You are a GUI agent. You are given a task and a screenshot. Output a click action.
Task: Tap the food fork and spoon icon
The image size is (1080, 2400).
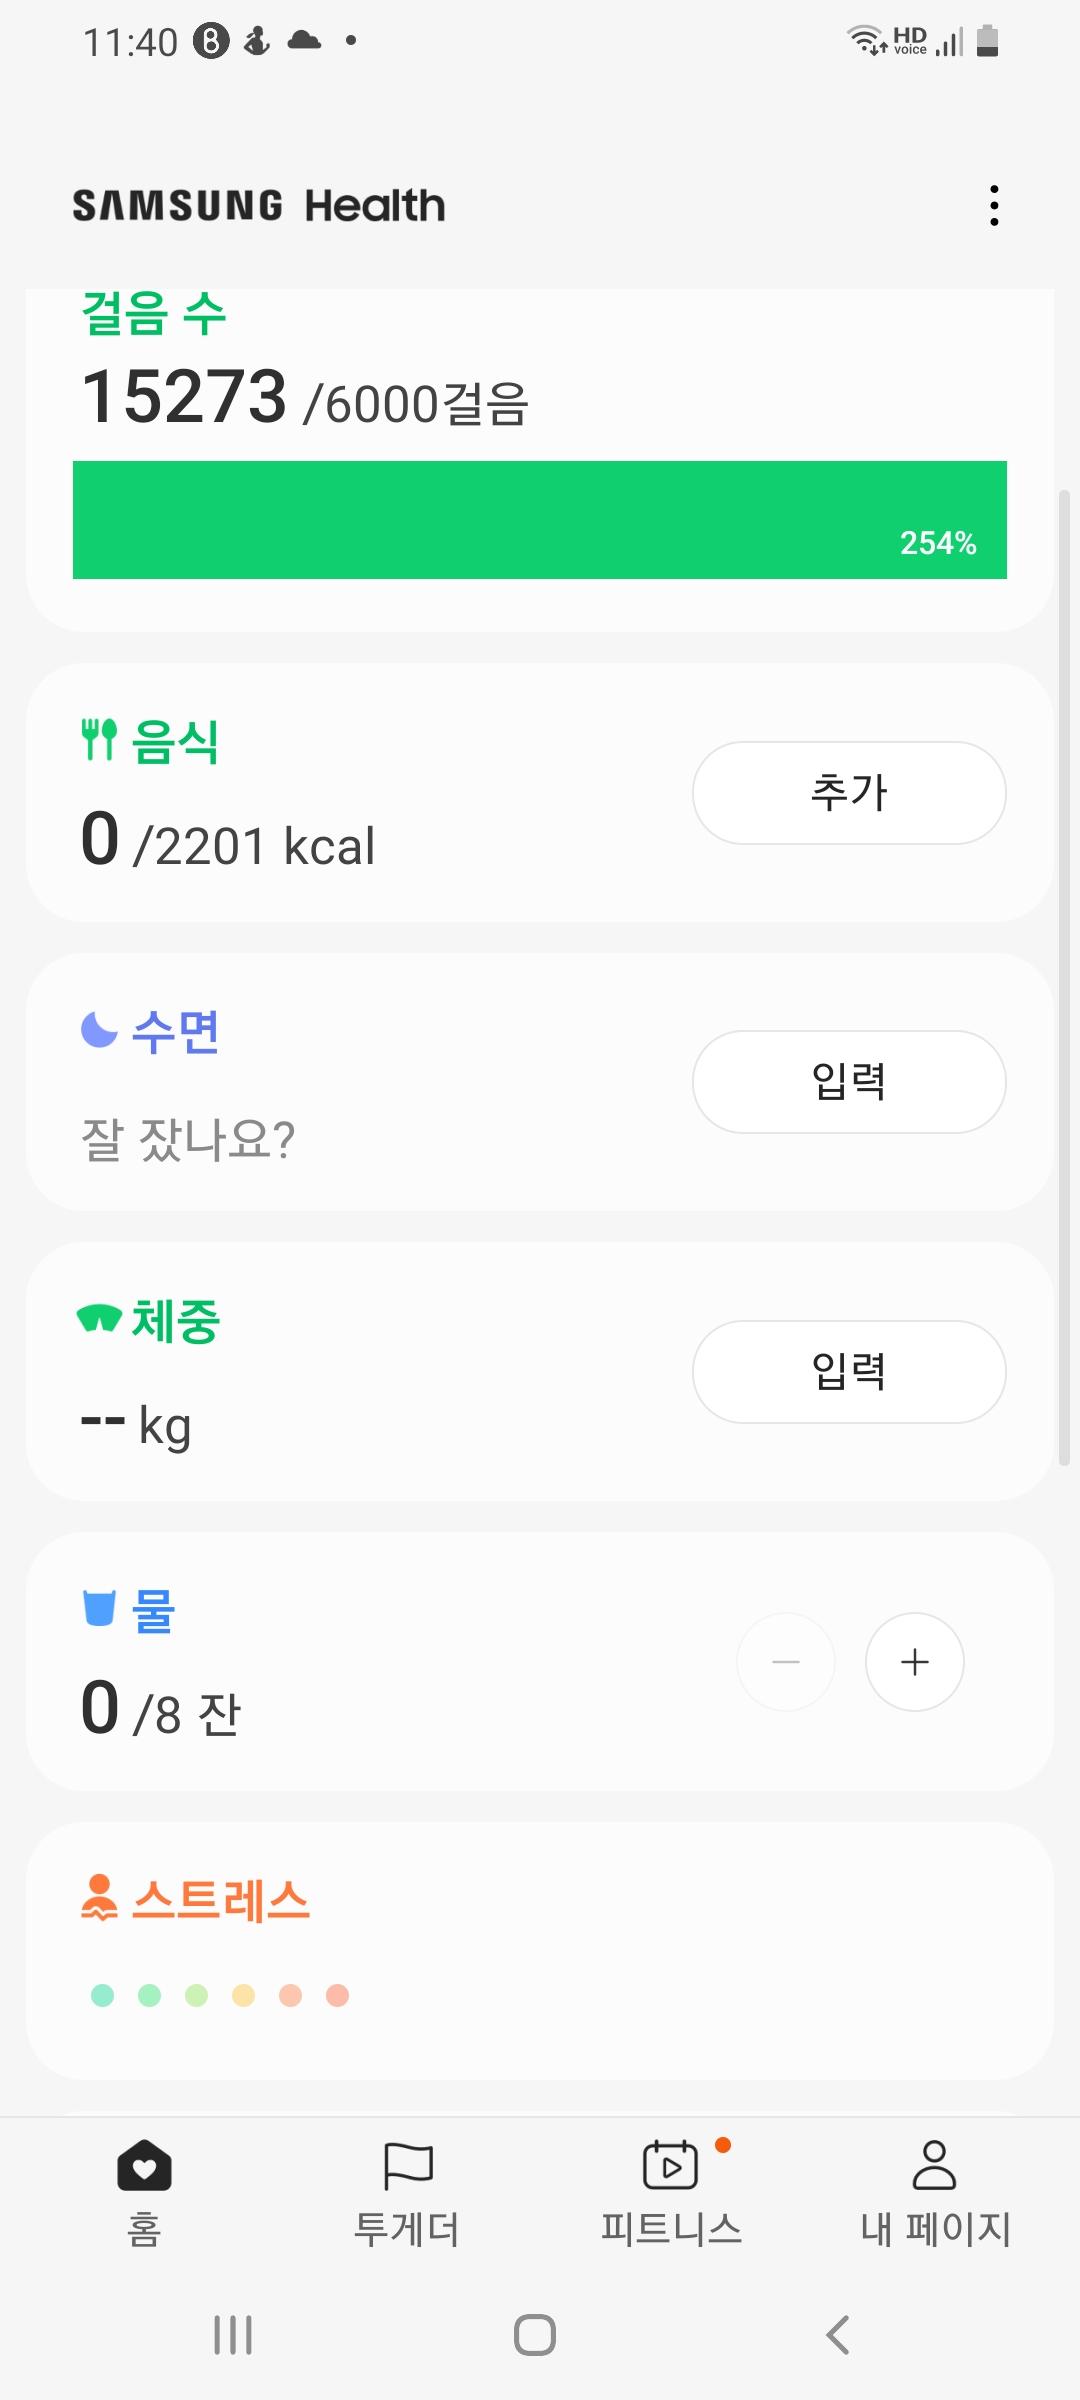coord(99,740)
